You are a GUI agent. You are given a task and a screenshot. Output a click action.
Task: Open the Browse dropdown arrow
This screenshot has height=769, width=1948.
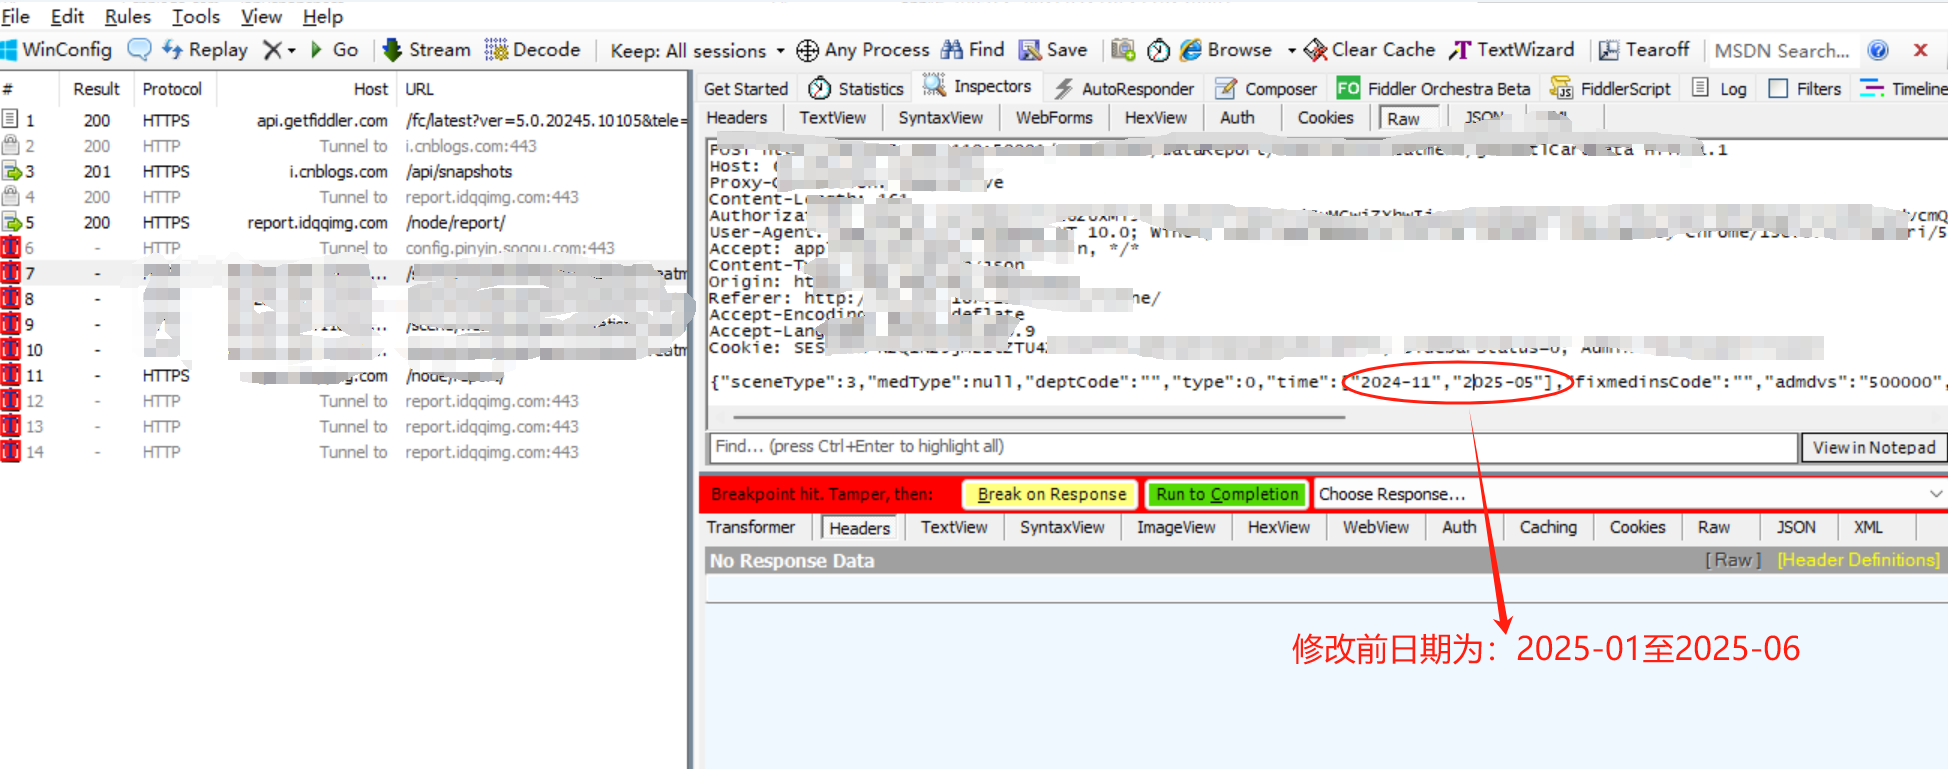click(1291, 50)
